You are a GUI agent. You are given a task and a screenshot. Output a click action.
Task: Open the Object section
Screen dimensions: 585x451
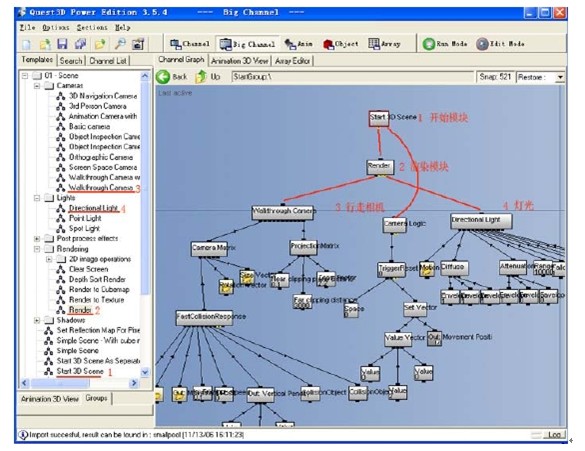pyautogui.click(x=341, y=44)
